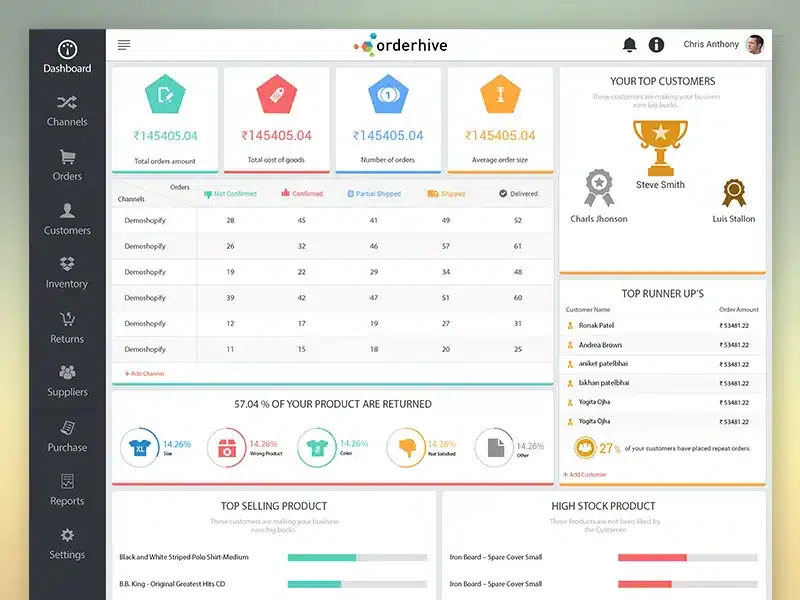Open Suppliers sidebar icon
The width and height of the screenshot is (800, 600).
[x=67, y=372]
